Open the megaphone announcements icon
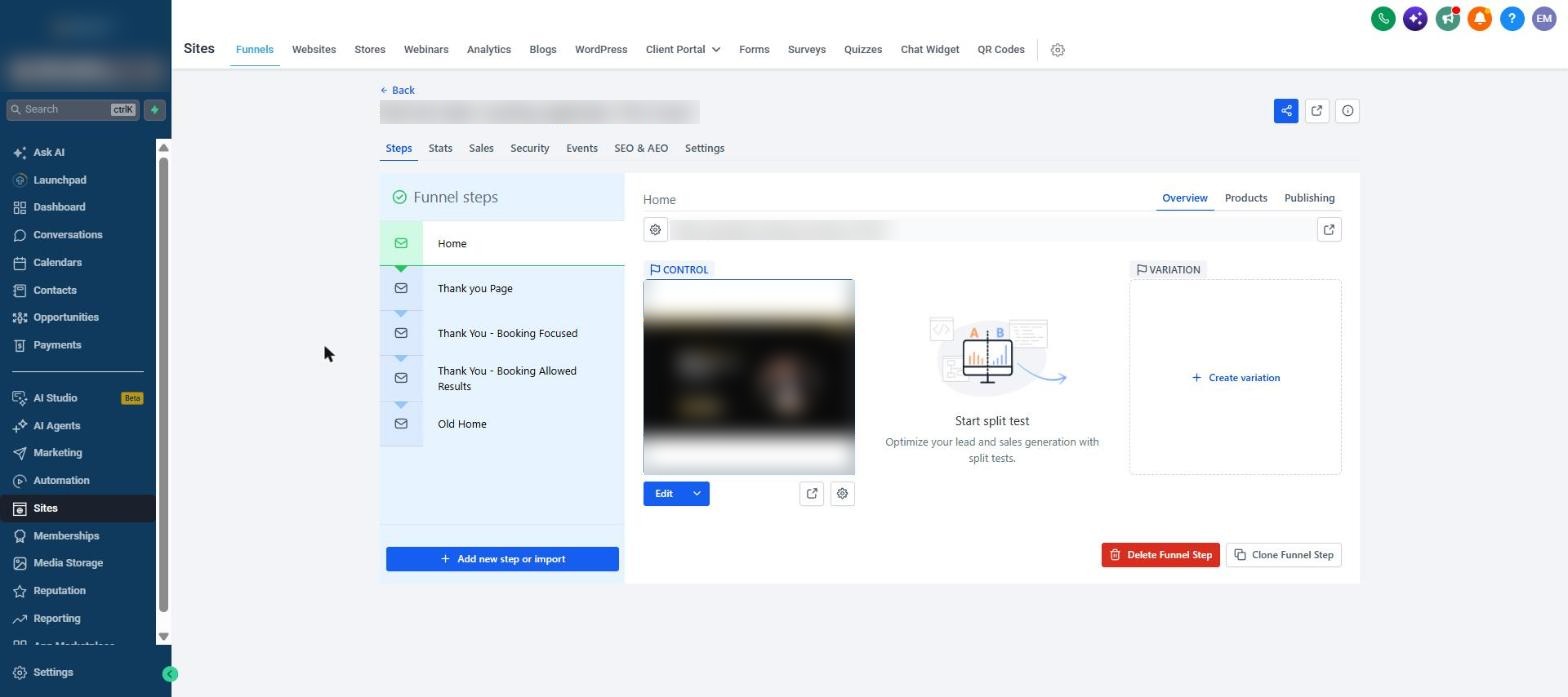1568x697 pixels. coord(1447,18)
